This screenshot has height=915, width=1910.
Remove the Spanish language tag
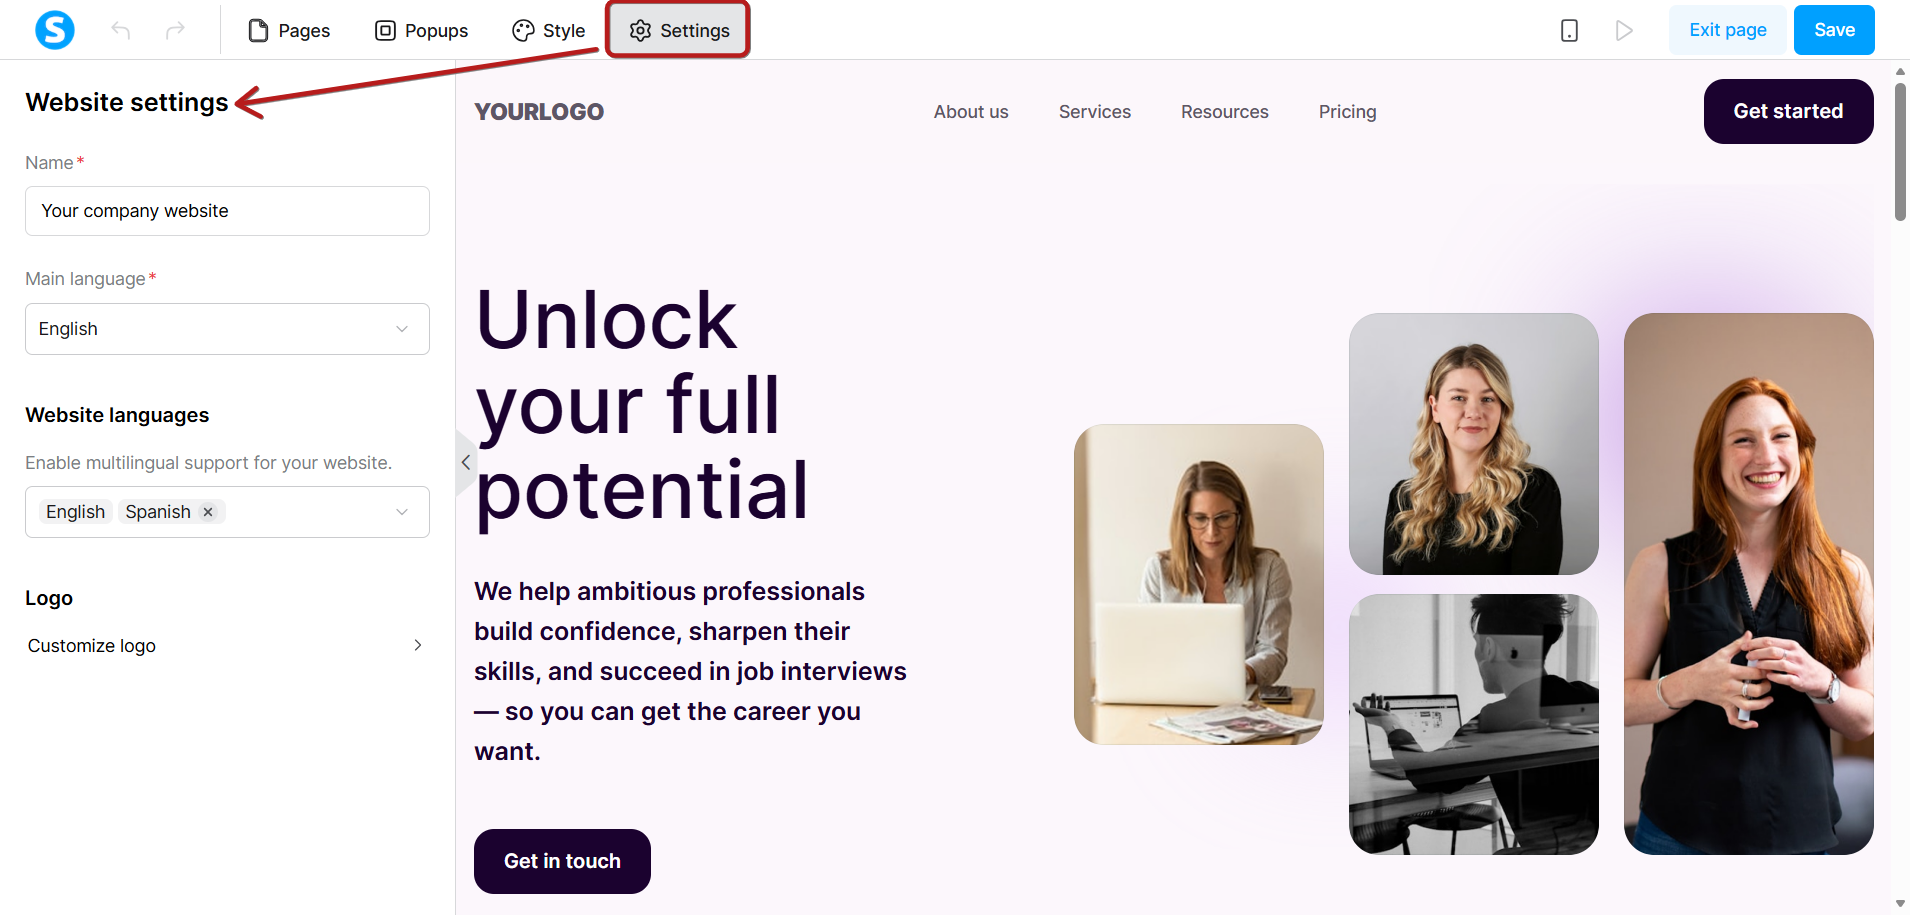(208, 512)
